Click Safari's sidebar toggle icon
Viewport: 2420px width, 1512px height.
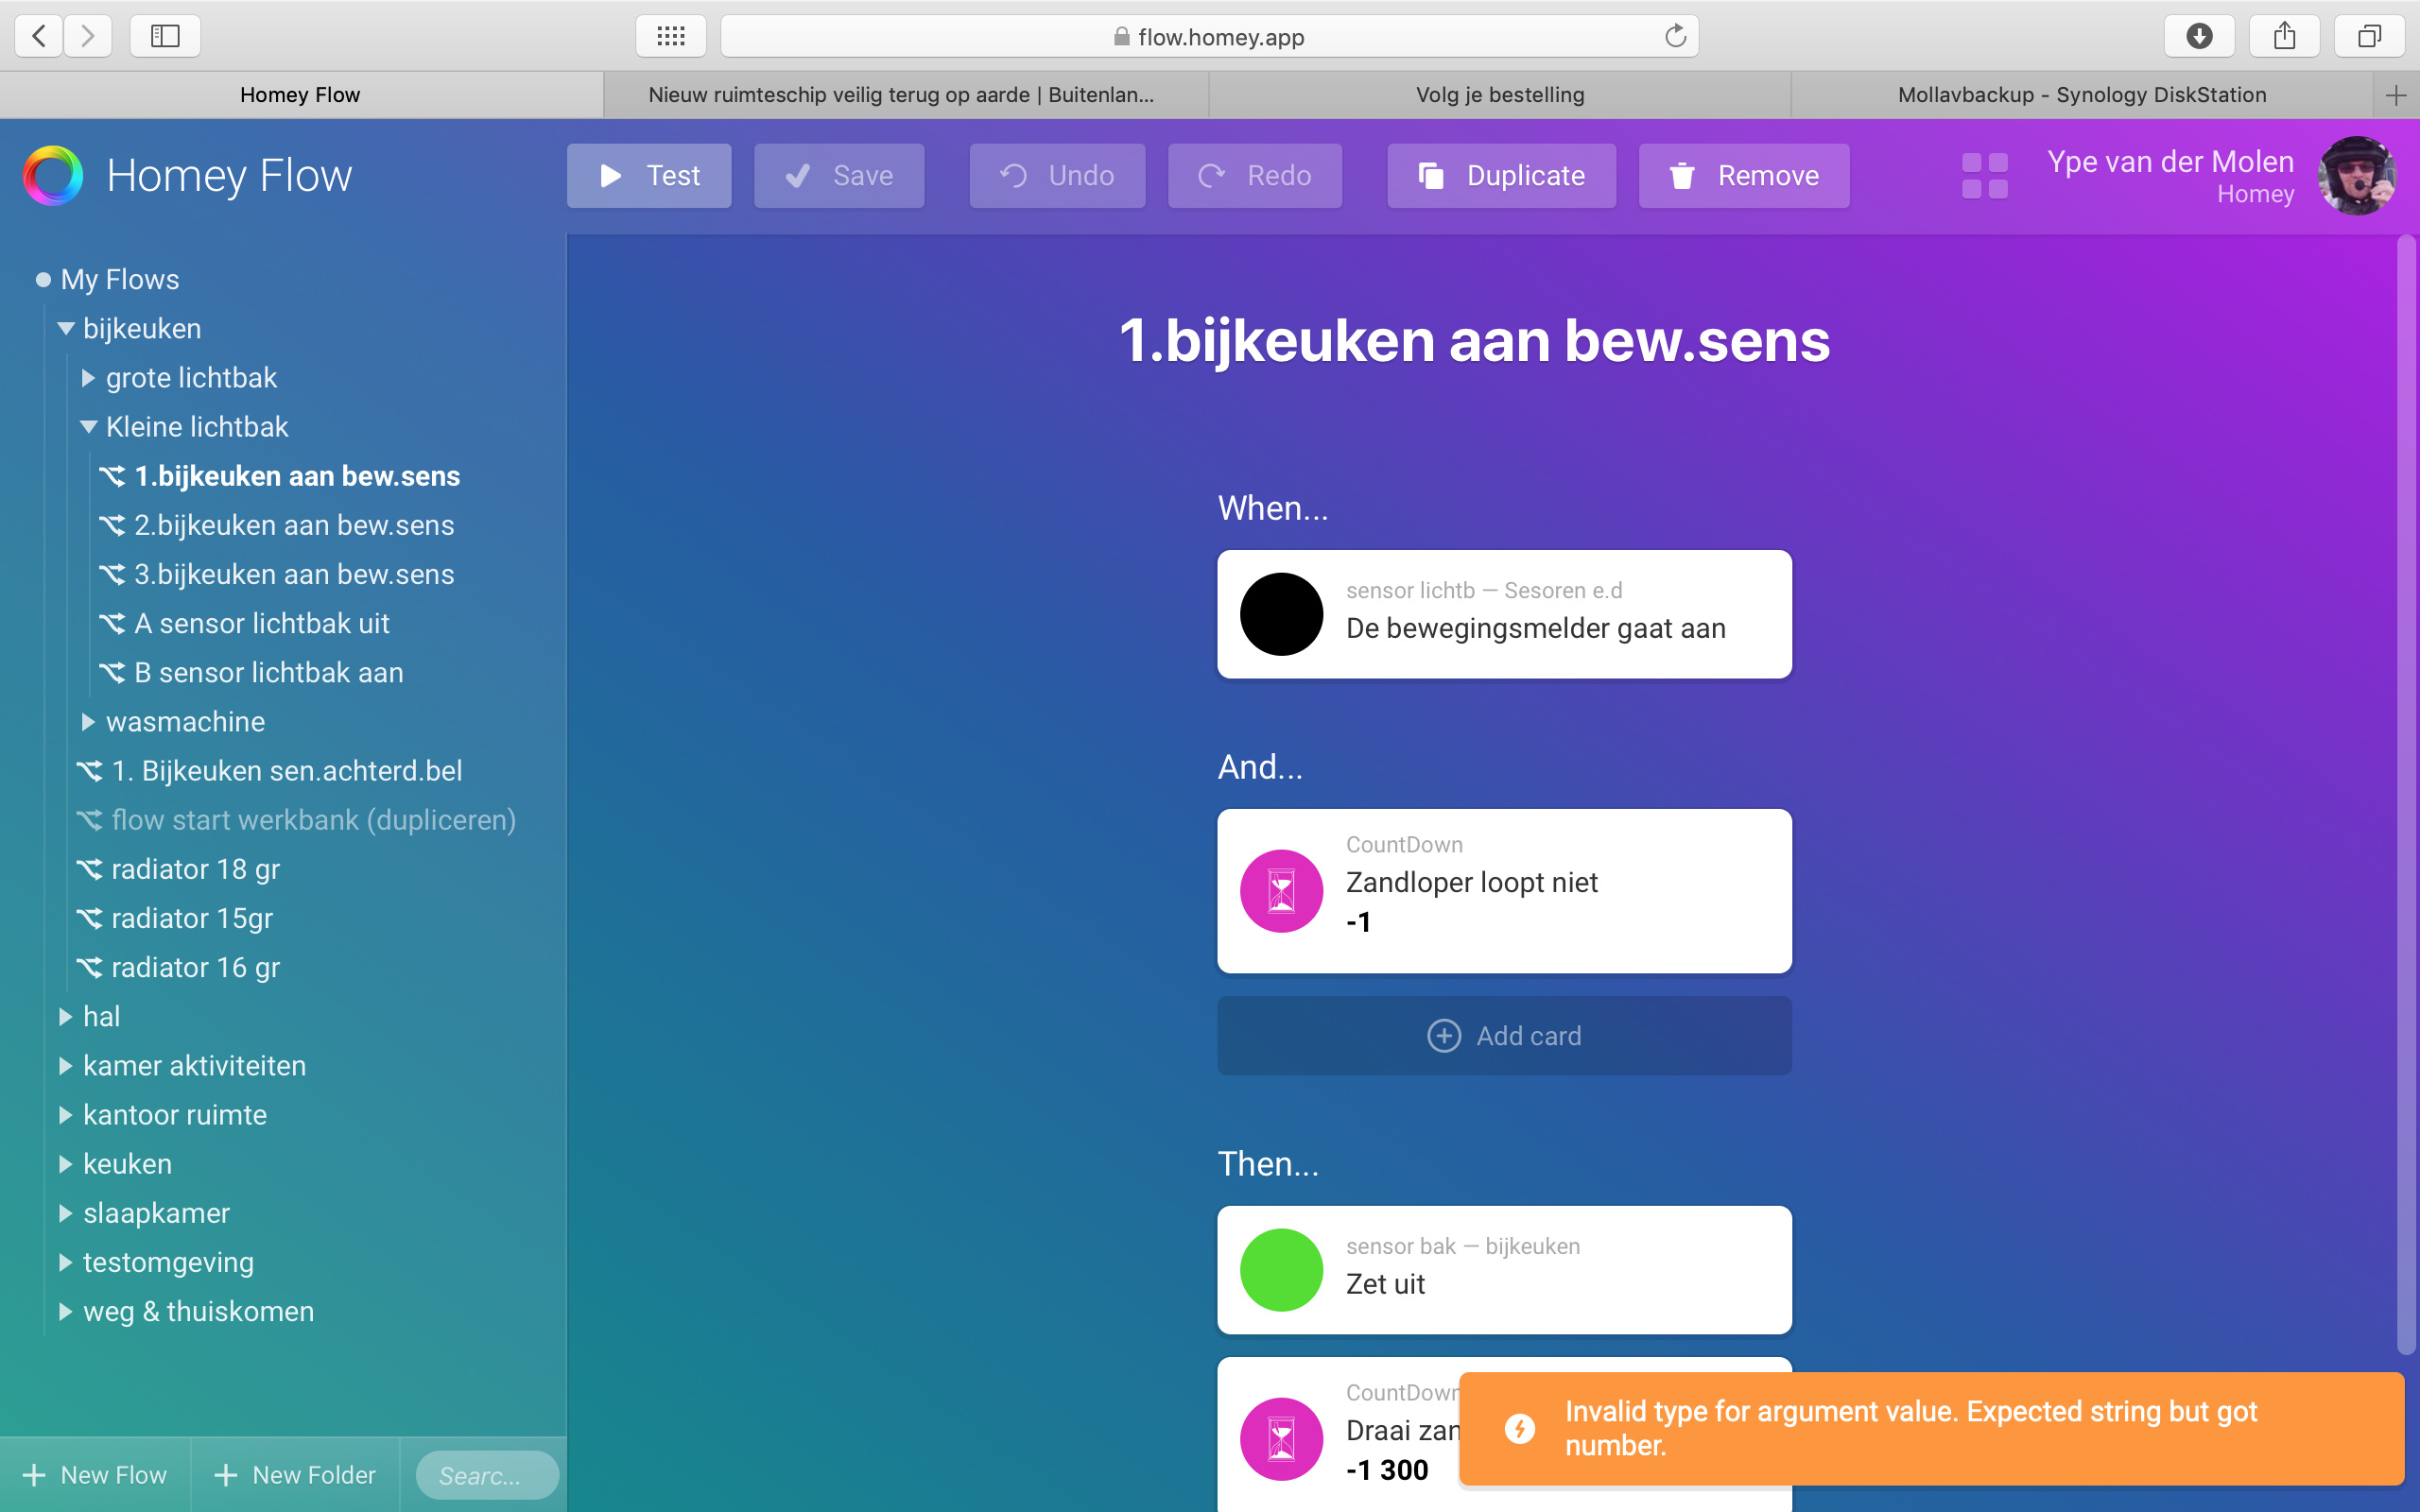pyautogui.click(x=165, y=37)
